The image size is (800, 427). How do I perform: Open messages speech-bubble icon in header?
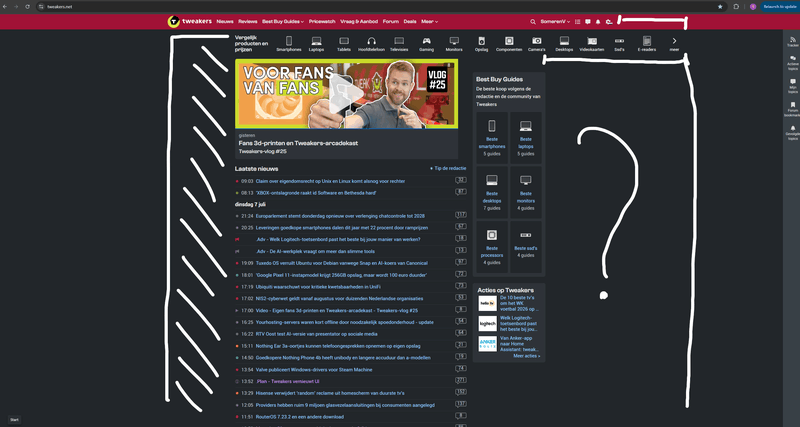(x=588, y=21)
